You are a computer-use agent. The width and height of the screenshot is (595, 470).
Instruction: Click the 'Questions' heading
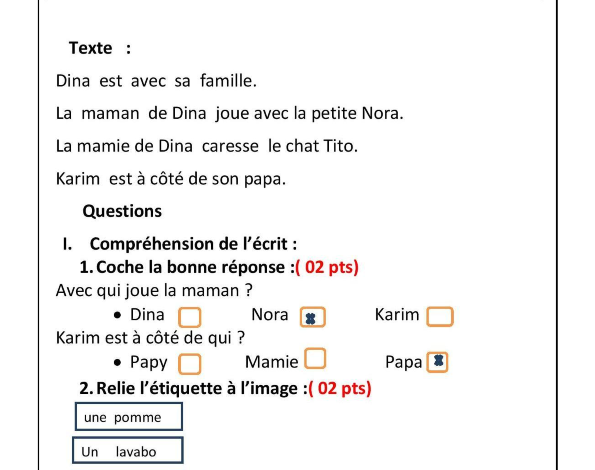click(x=122, y=211)
